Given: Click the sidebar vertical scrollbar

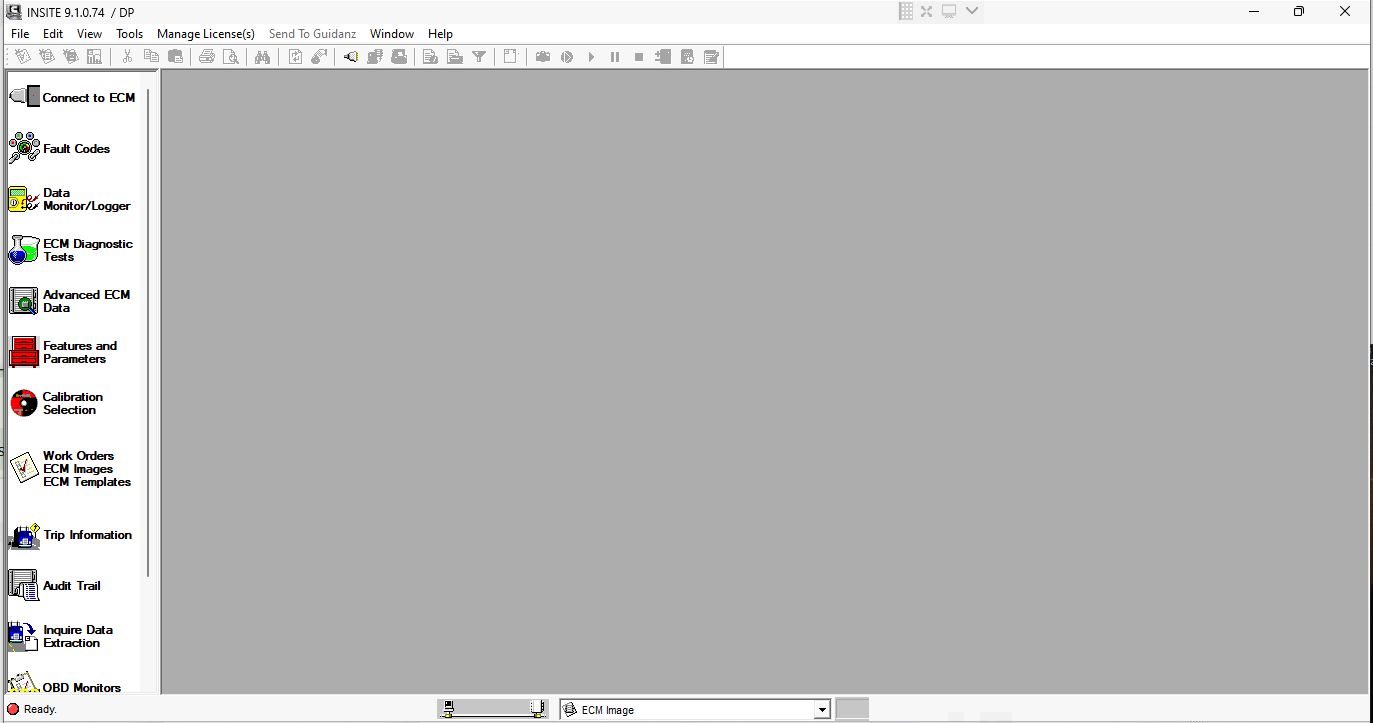Looking at the screenshot, I should [x=149, y=330].
